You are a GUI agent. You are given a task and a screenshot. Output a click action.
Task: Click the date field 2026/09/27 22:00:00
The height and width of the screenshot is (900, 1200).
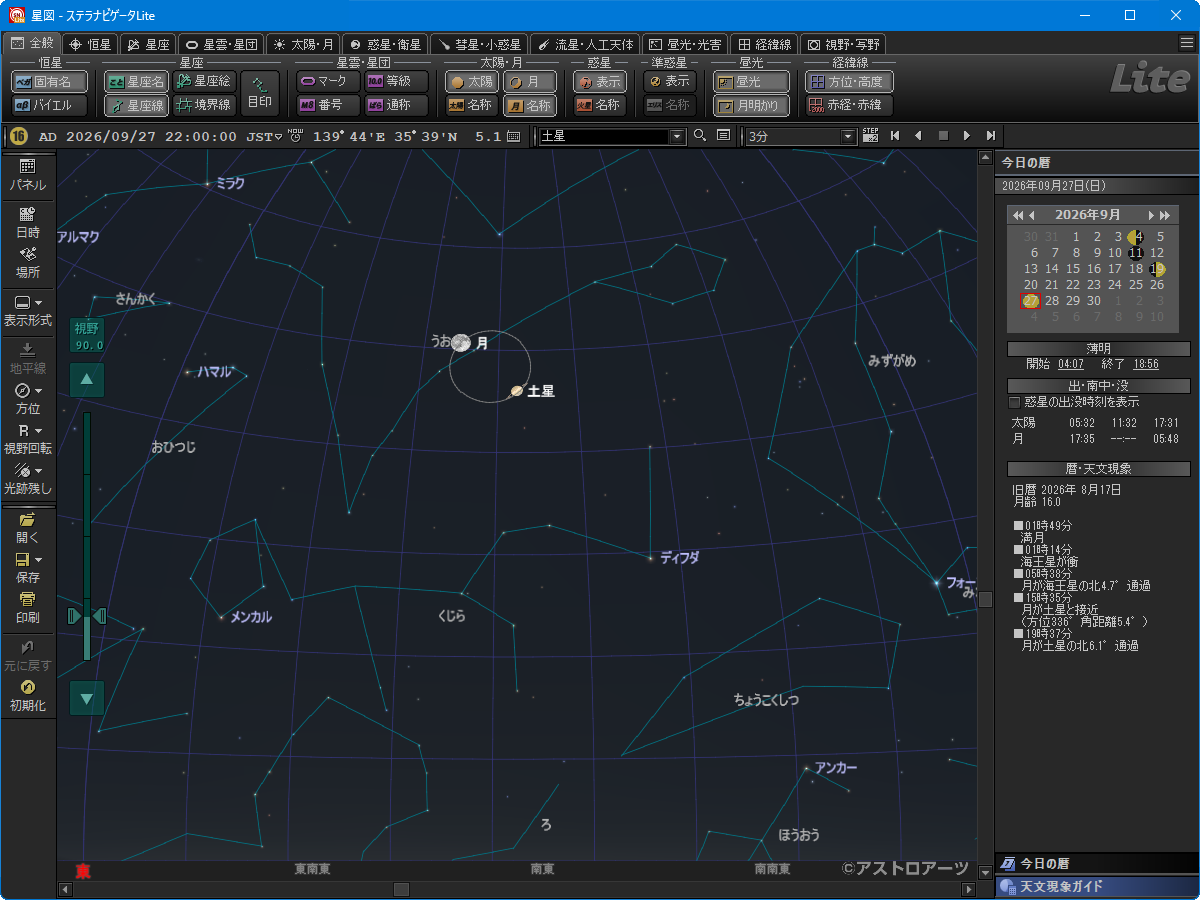[151, 137]
